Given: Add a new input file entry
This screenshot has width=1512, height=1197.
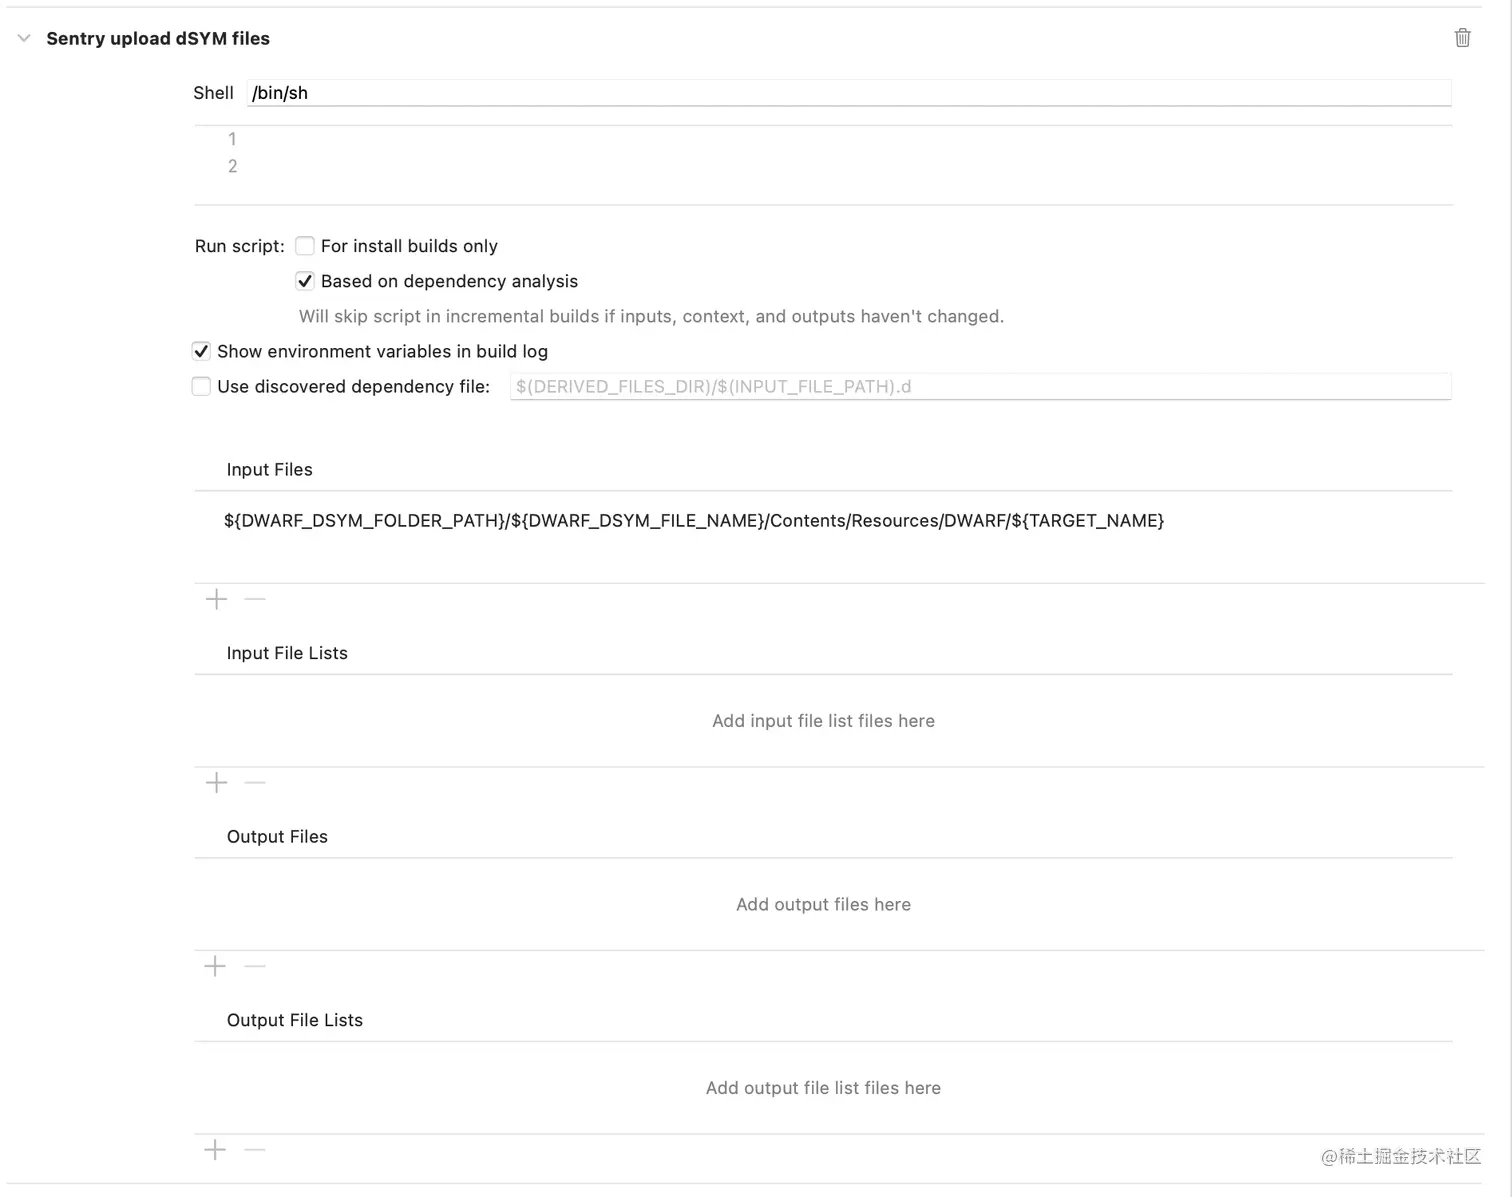Looking at the screenshot, I should coord(216,599).
